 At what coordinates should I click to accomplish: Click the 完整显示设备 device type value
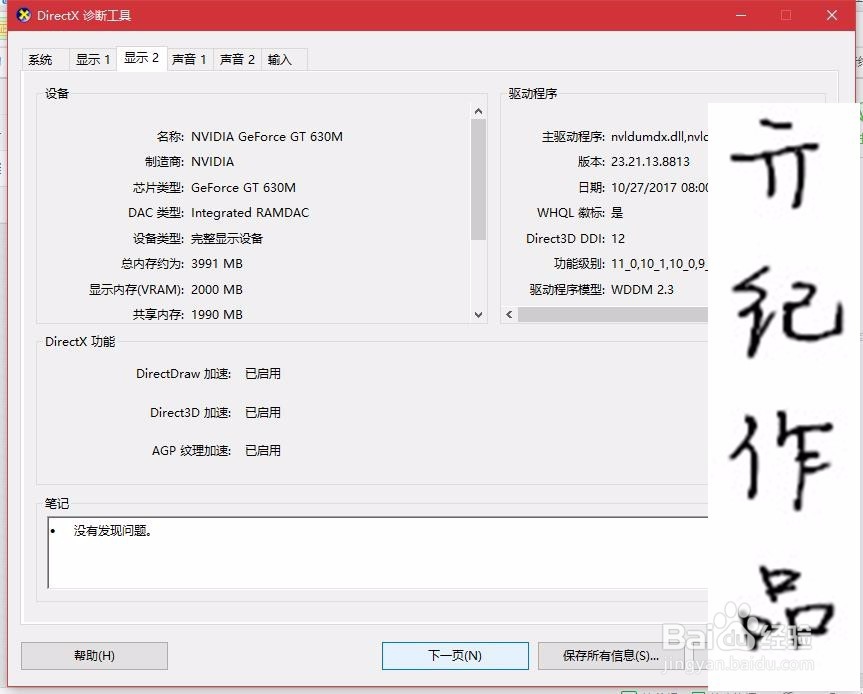tap(227, 238)
